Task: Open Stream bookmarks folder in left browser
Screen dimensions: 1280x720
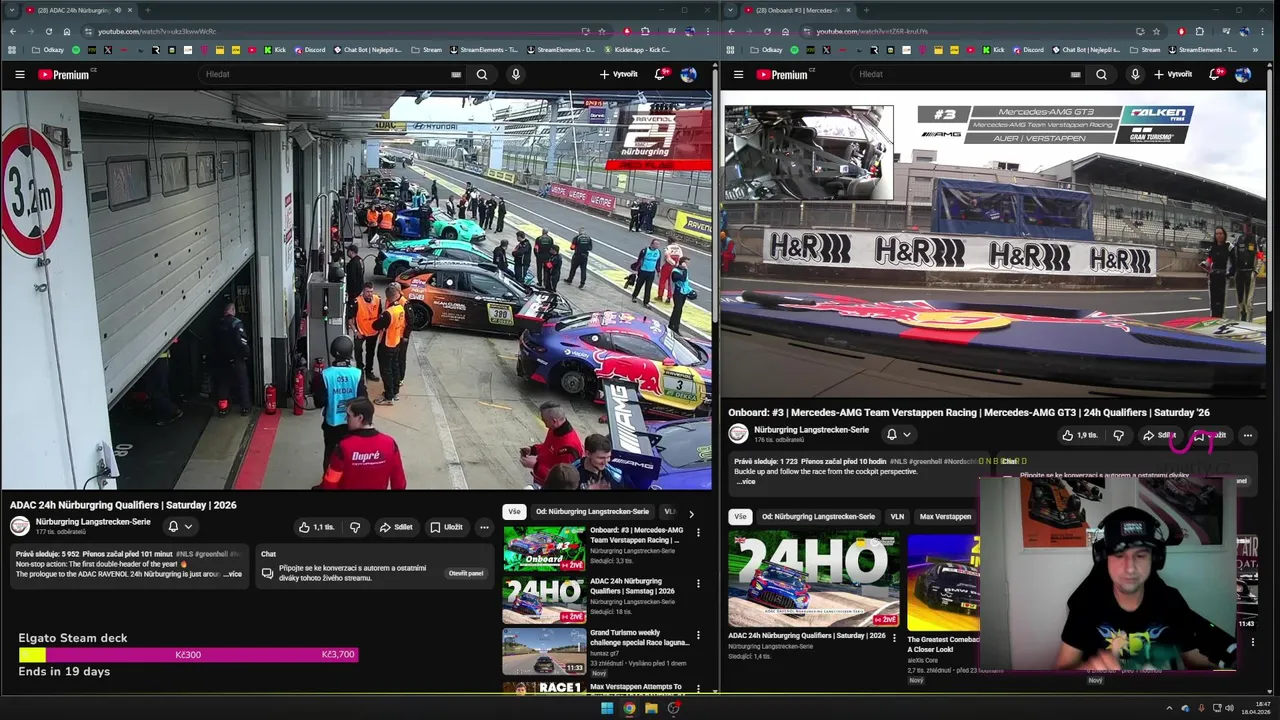Action: 426,49
